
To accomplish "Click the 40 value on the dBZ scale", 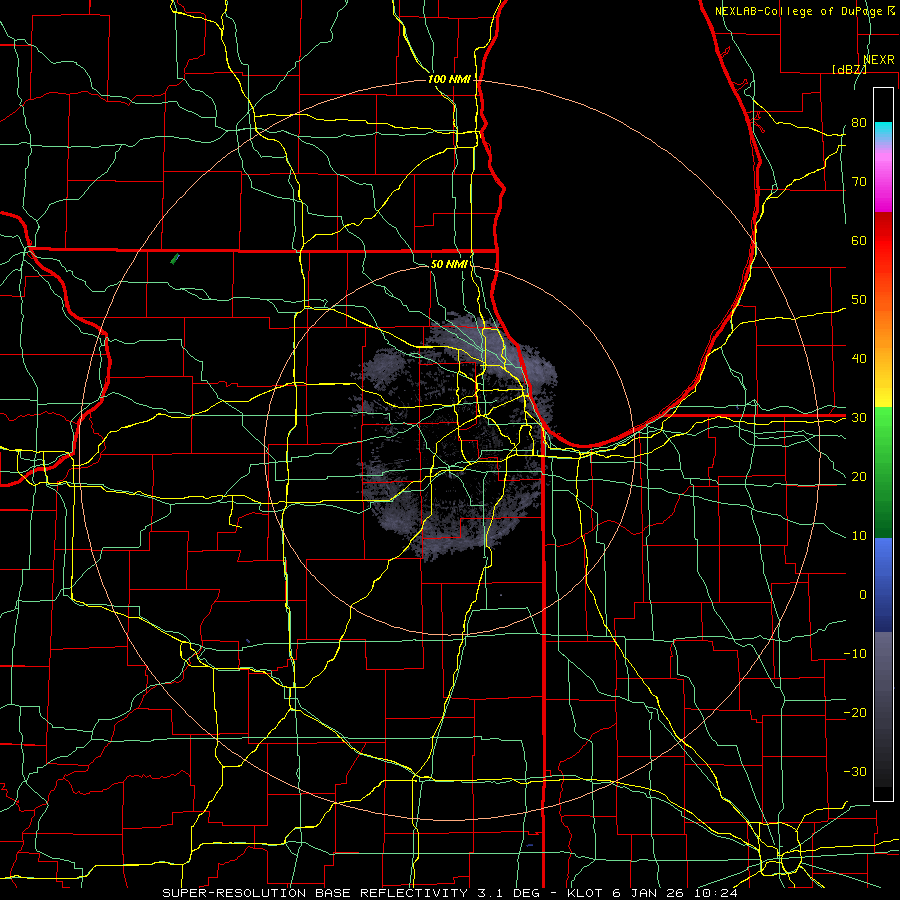I will 859,358.
